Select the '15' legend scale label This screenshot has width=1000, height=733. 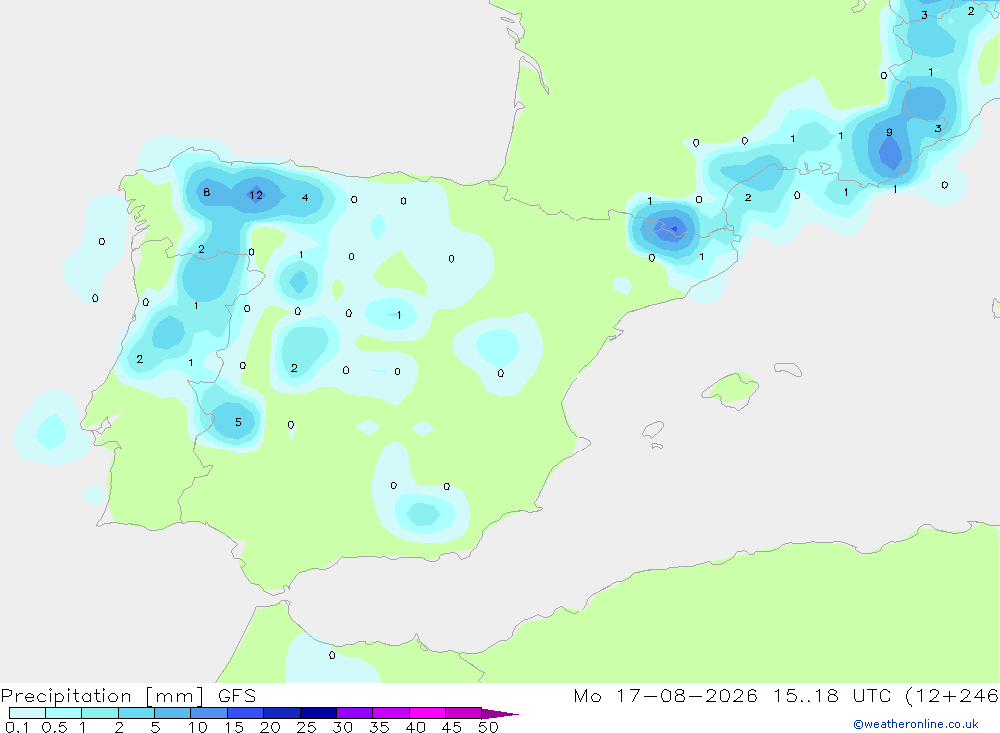point(234,727)
